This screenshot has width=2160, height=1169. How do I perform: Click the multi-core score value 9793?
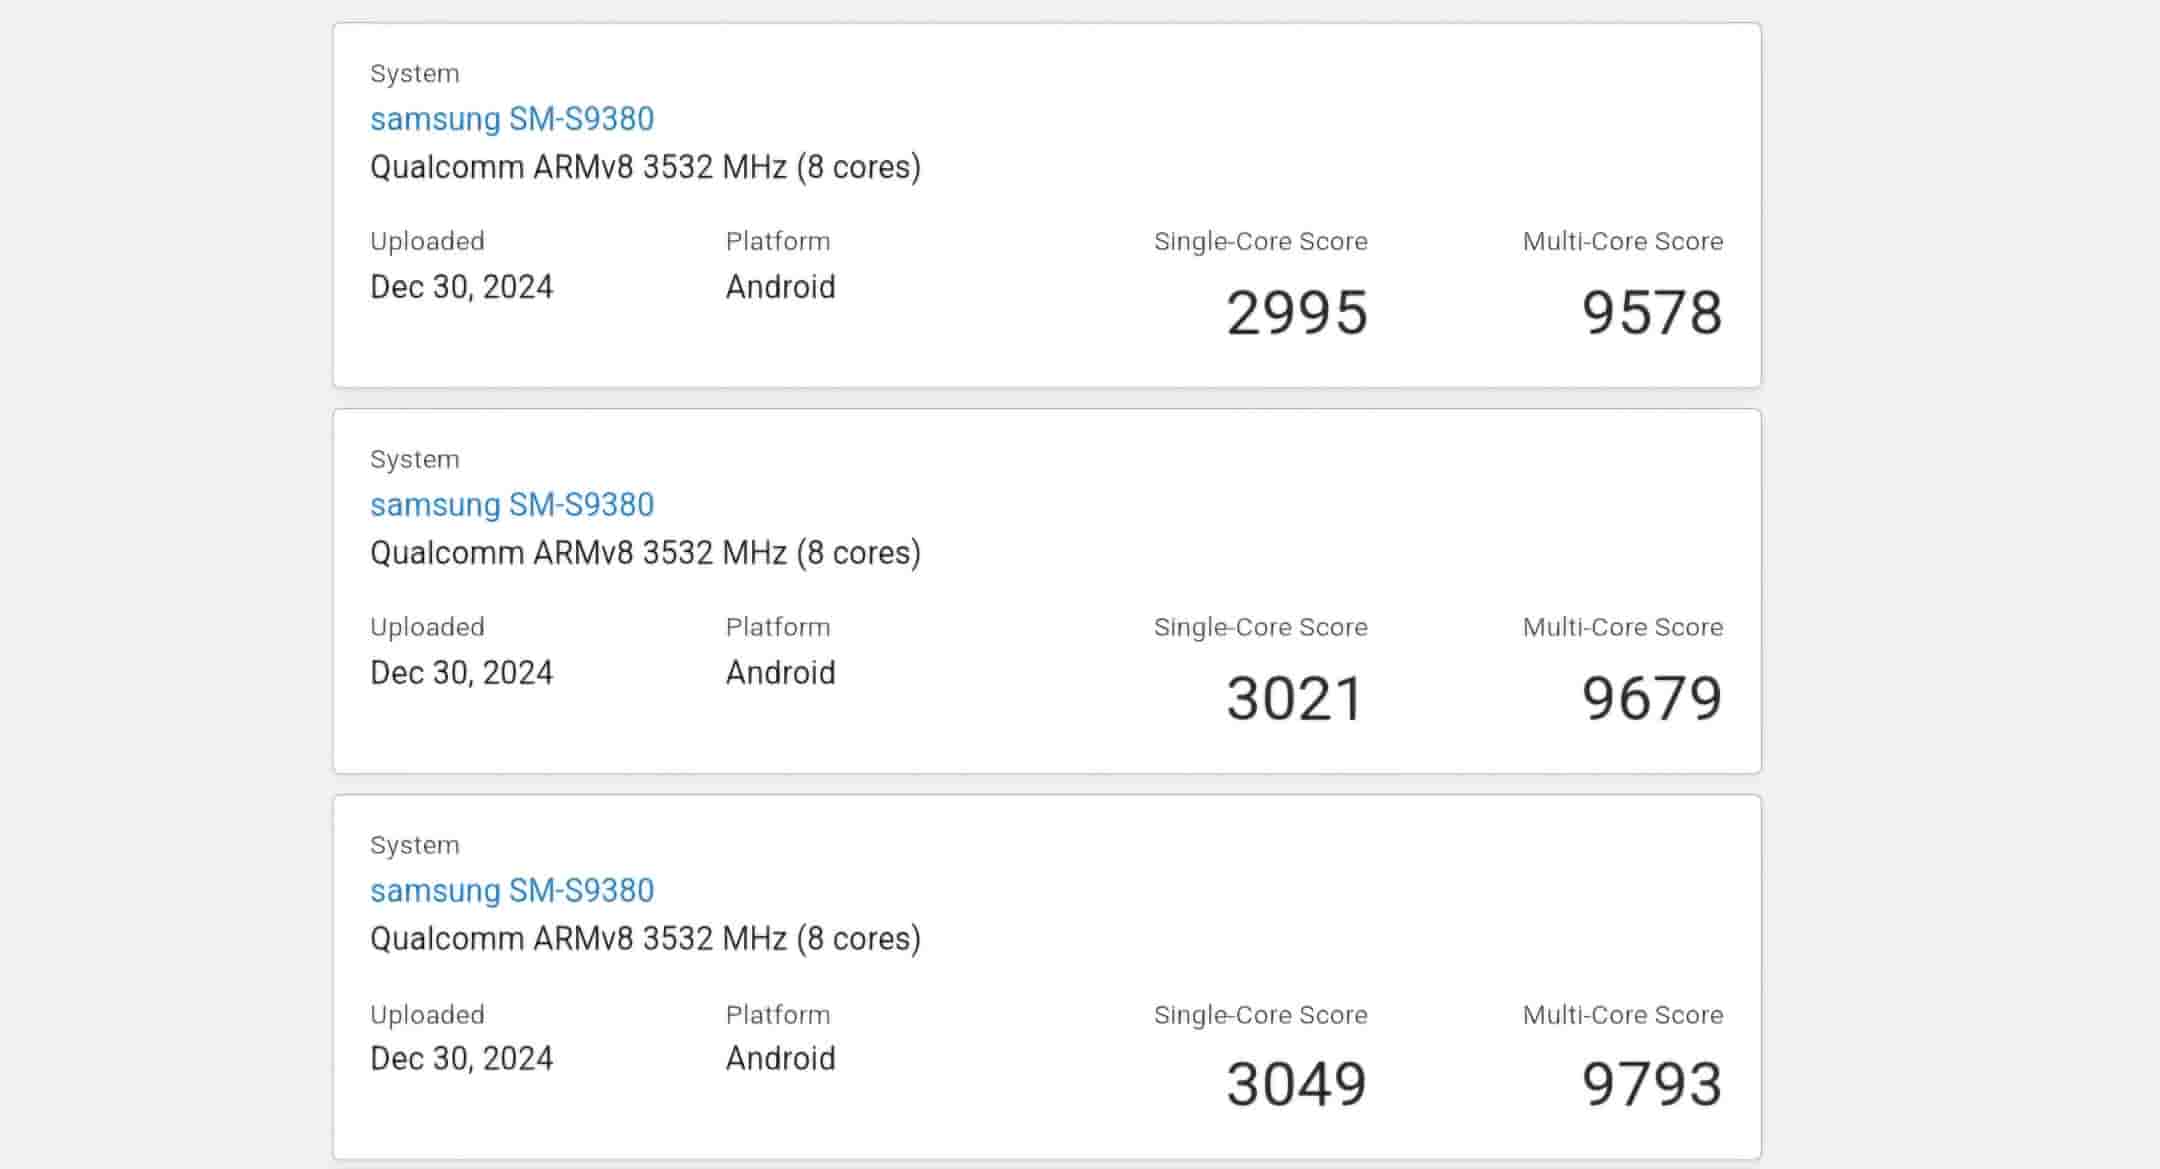pyautogui.click(x=1651, y=1085)
